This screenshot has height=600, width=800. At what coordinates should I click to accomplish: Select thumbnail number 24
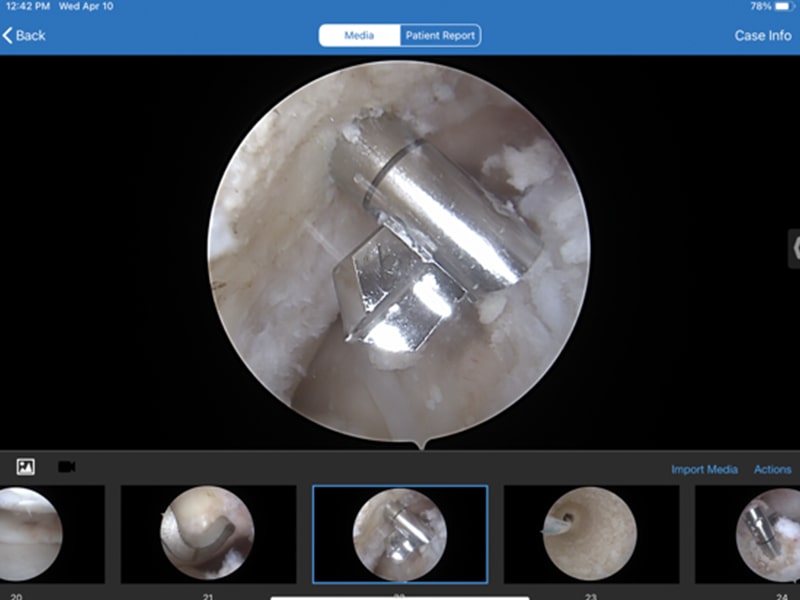click(748, 534)
